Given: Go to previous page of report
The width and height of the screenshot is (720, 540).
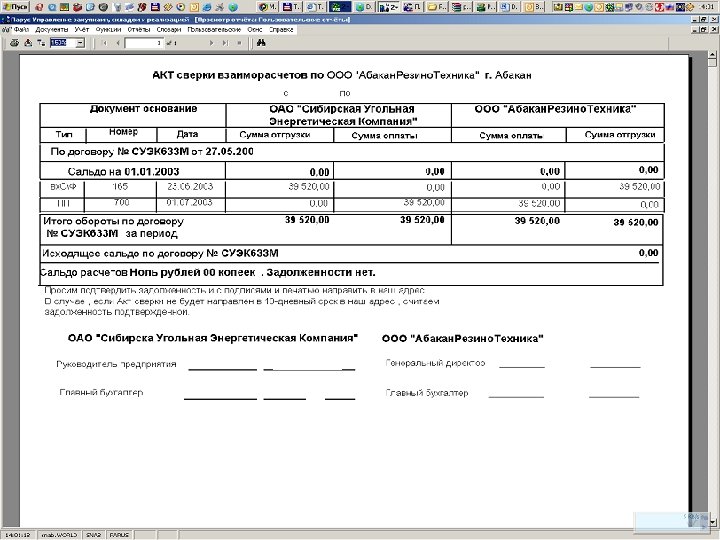Looking at the screenshot, I should click(118, 43).
